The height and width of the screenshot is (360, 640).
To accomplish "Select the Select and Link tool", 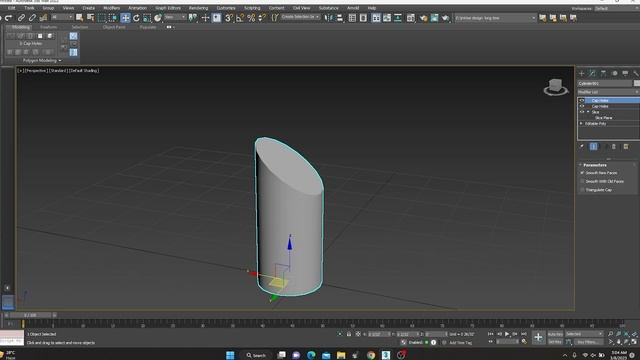I will pos(21,18).
